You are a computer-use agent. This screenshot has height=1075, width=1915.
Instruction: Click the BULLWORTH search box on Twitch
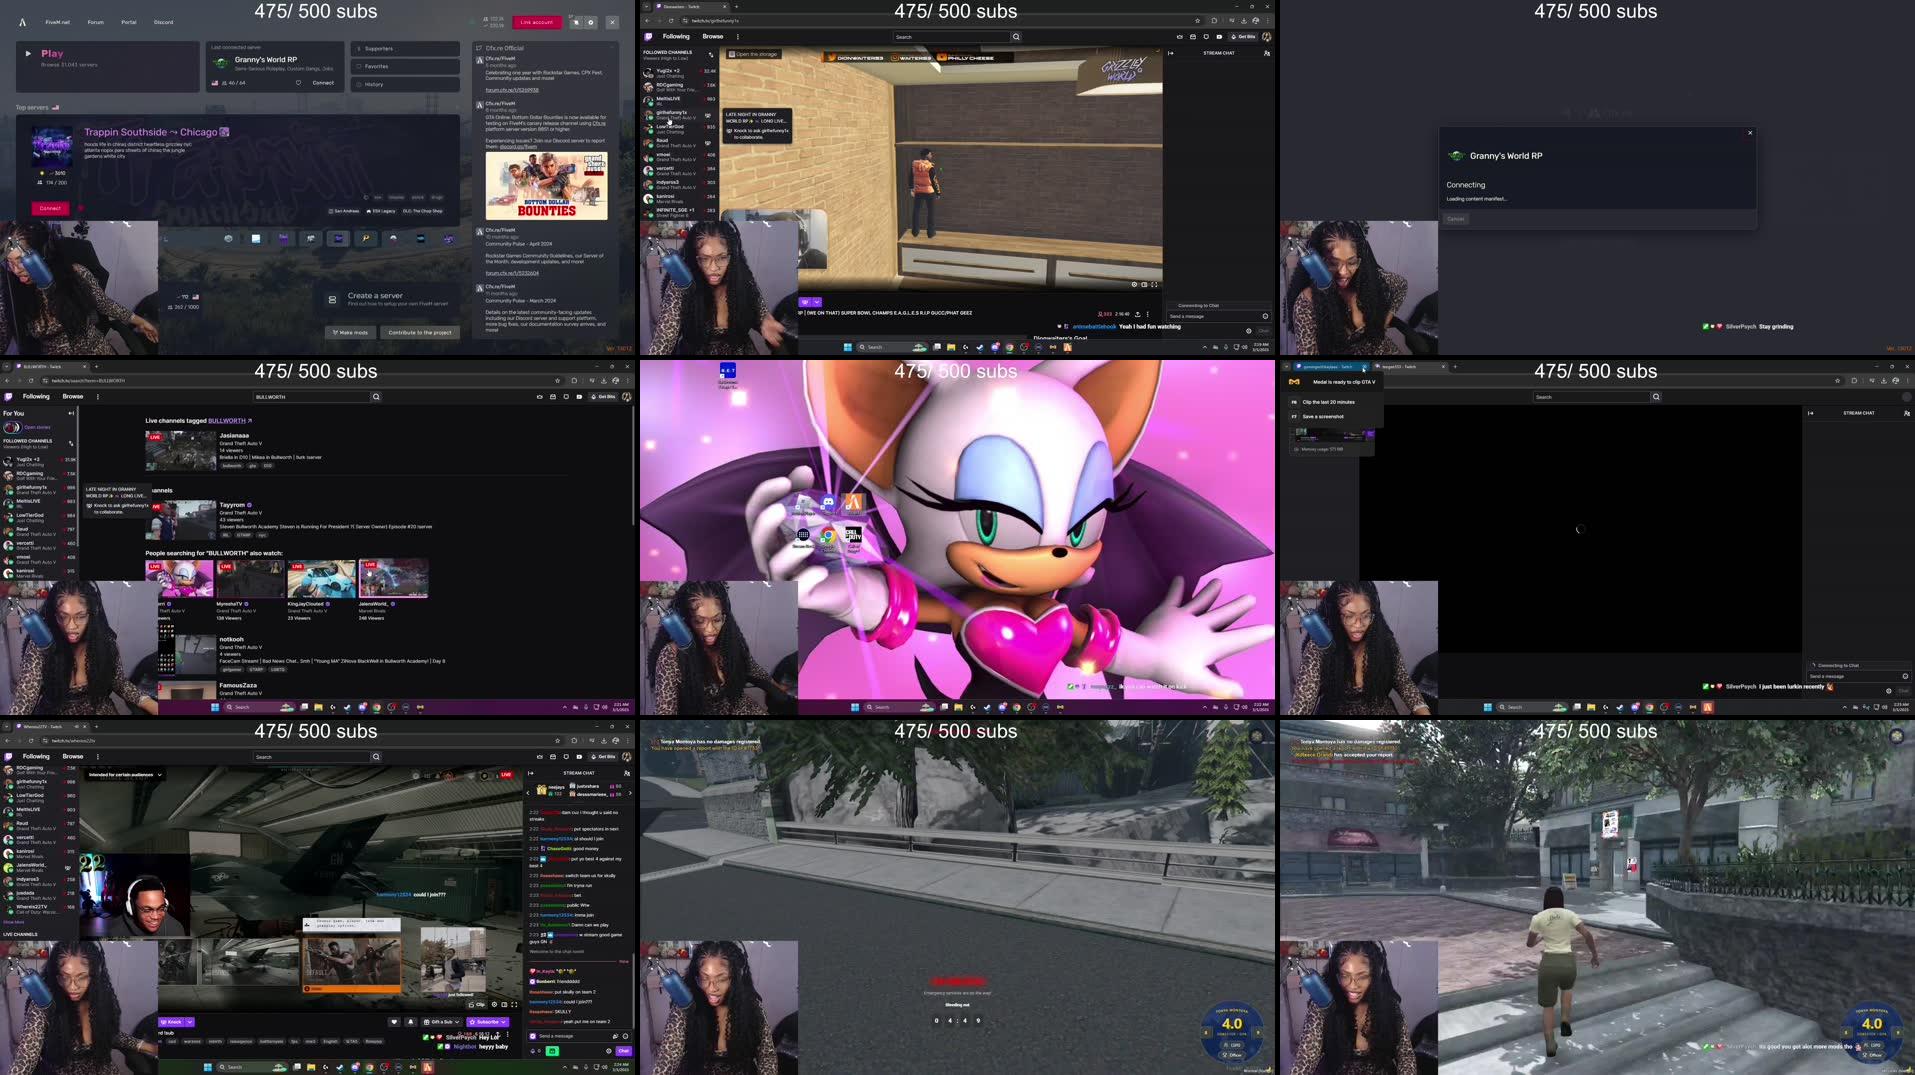pos(312,397)
